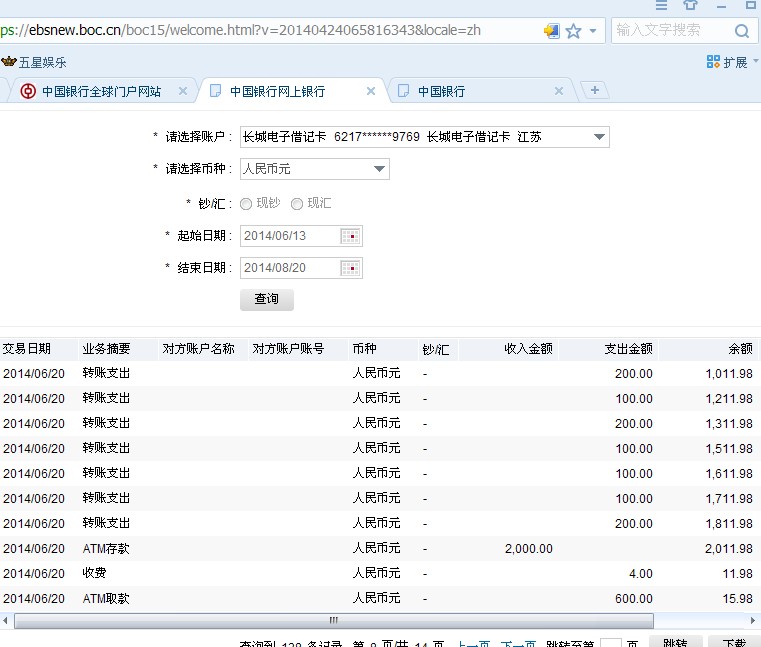Click the browser hamburger menu icon
The image size is (761, 647).
(661, 5)
